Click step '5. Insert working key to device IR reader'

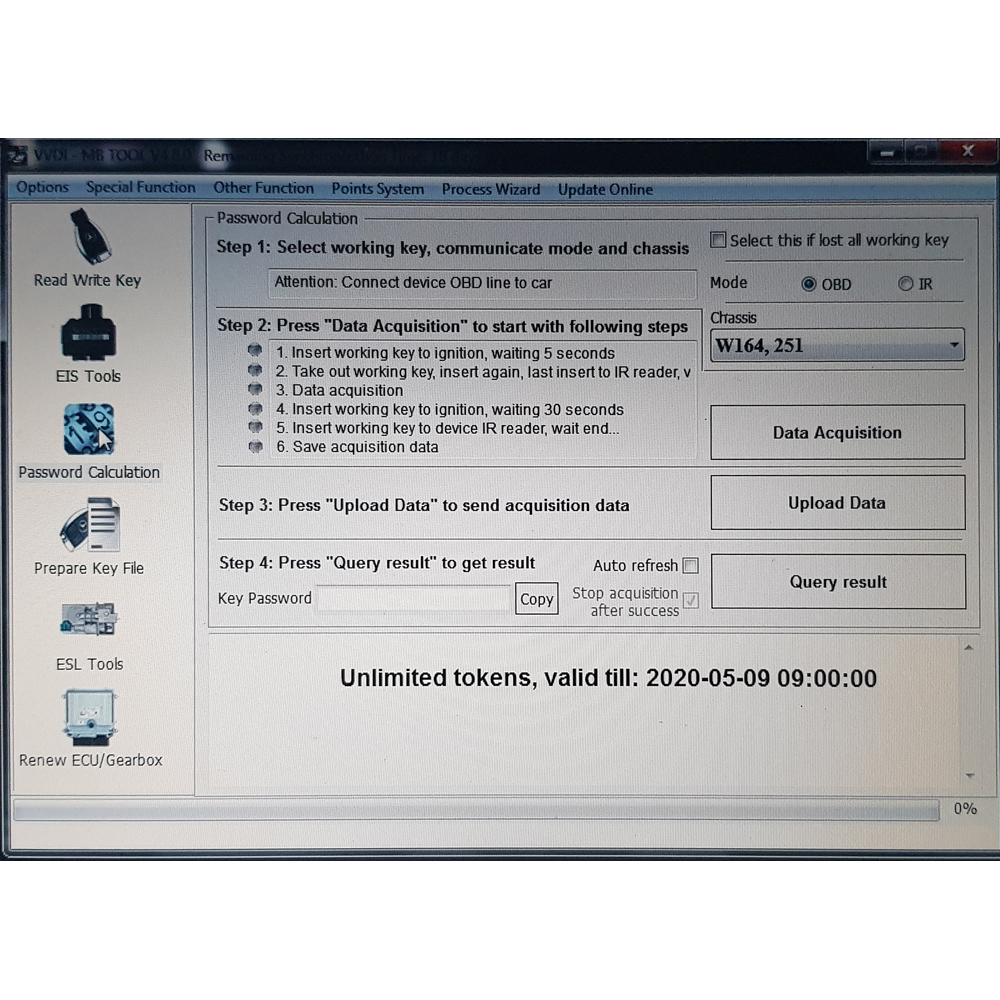(447, 428)
